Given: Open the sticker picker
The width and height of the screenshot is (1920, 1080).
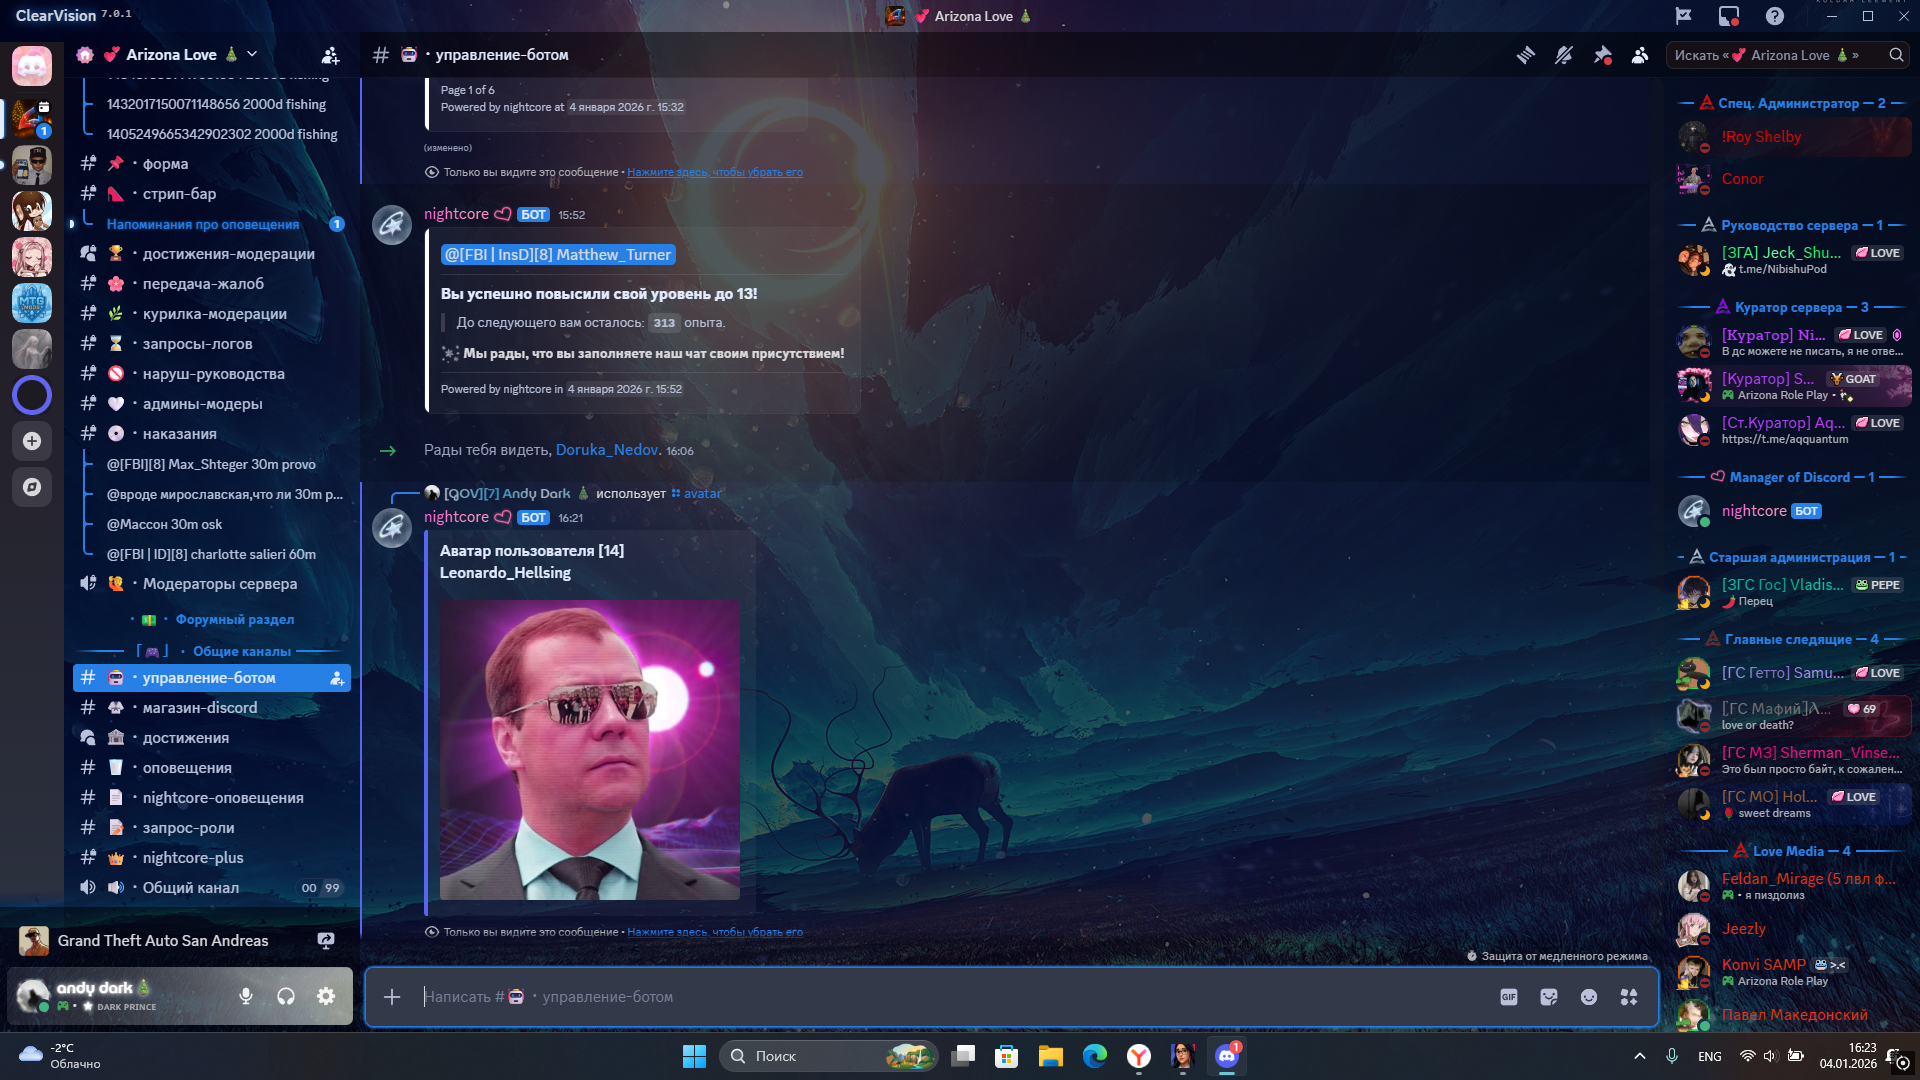Looking at the screenshot, I should tap(1549, 997).
